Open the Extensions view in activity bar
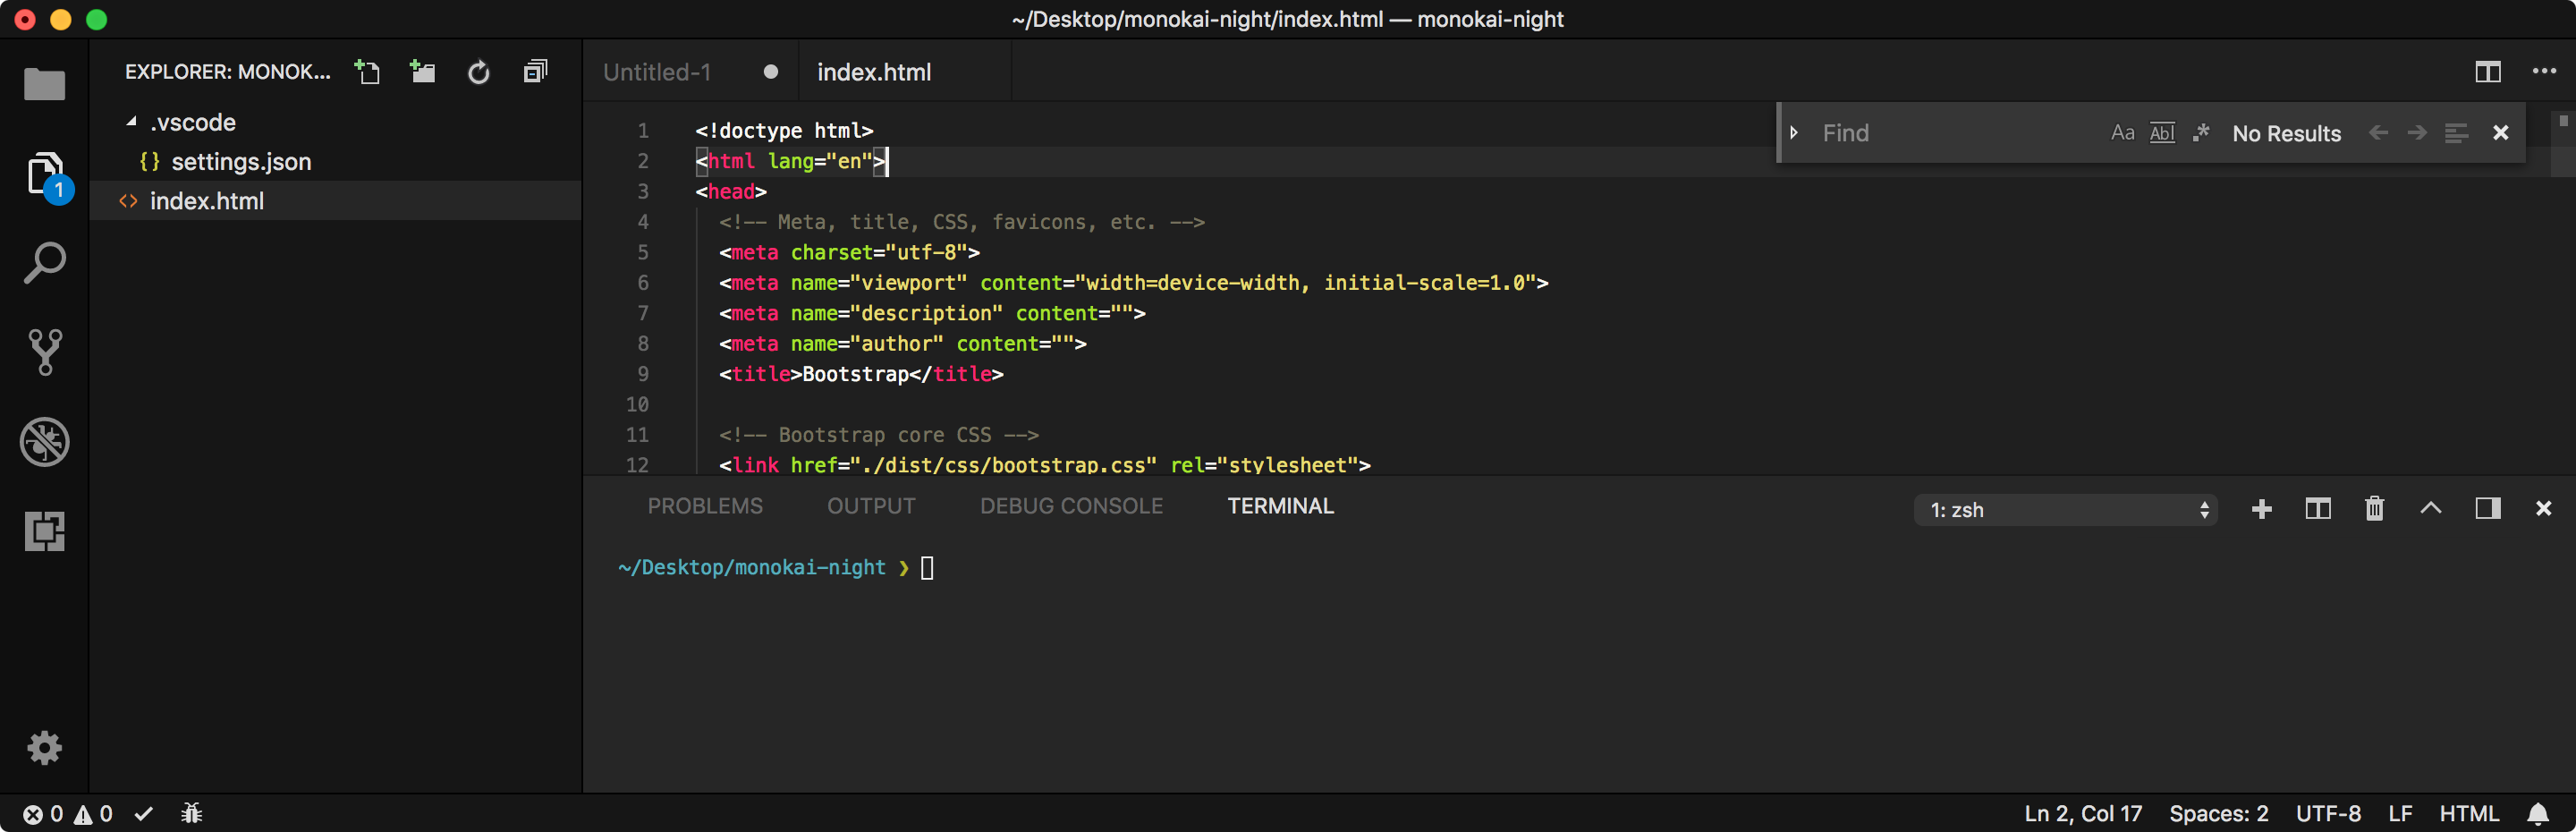Image resolution: width=2576 pixels, height=832 pixels. pyautogui.click(x=44, y=531)
